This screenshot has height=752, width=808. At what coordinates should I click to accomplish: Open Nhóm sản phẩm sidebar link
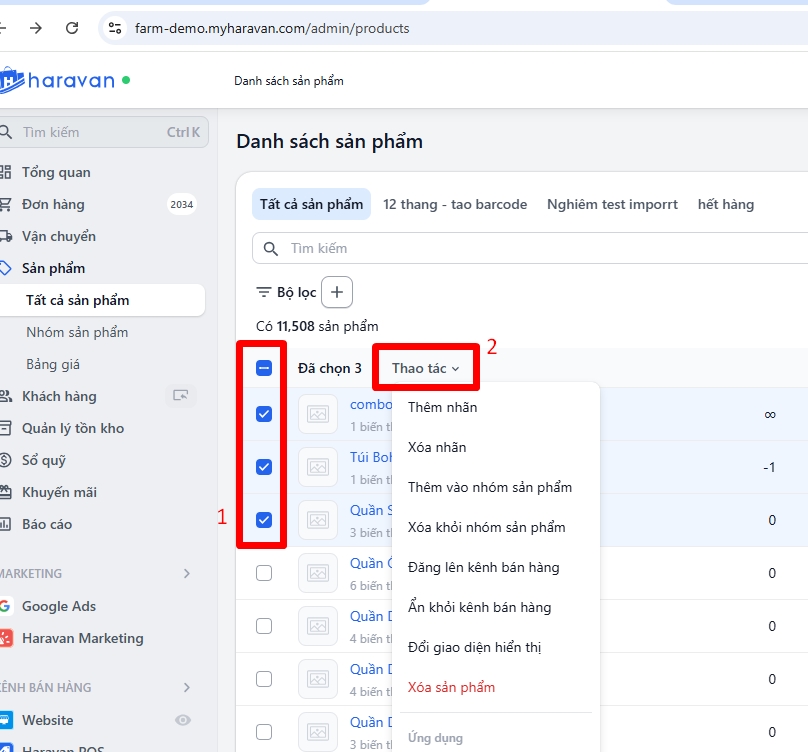(x=77, y=332)
